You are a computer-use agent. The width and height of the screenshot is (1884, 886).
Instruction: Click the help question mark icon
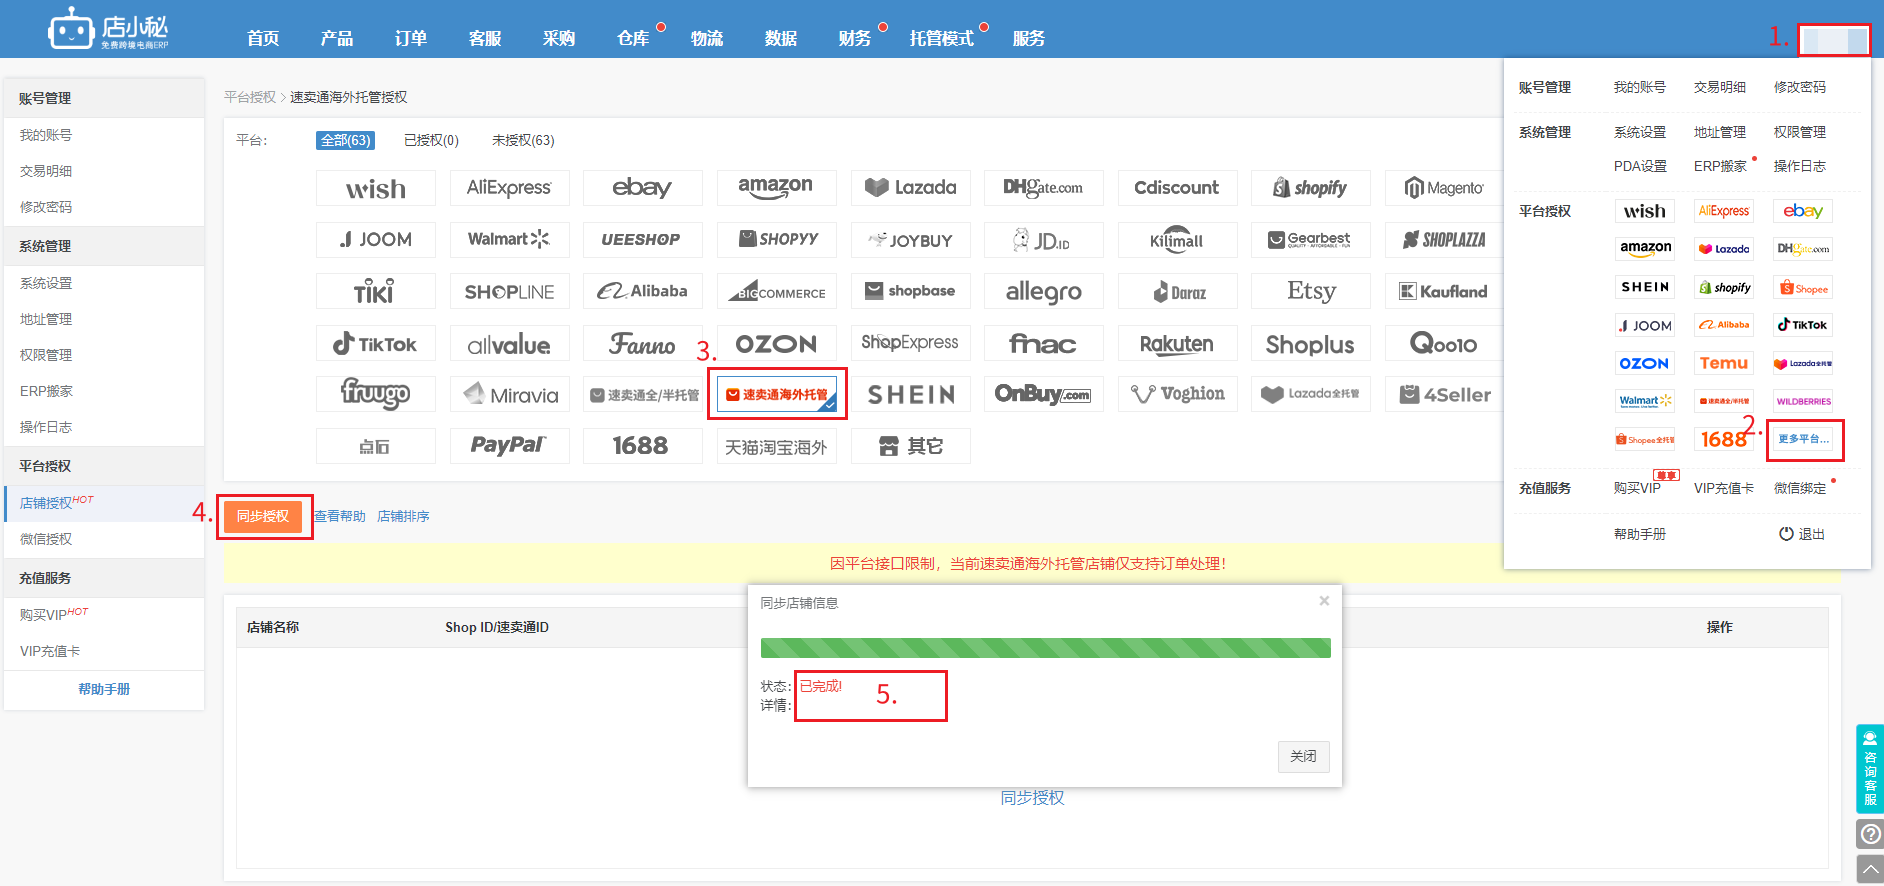point(1870,834)
